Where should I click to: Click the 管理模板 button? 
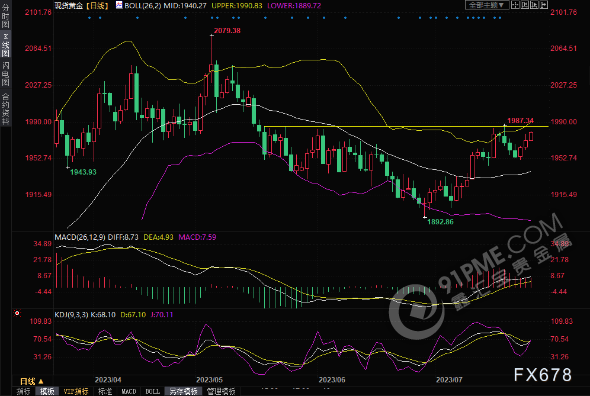pyautogui.click(x=221, y=391)
